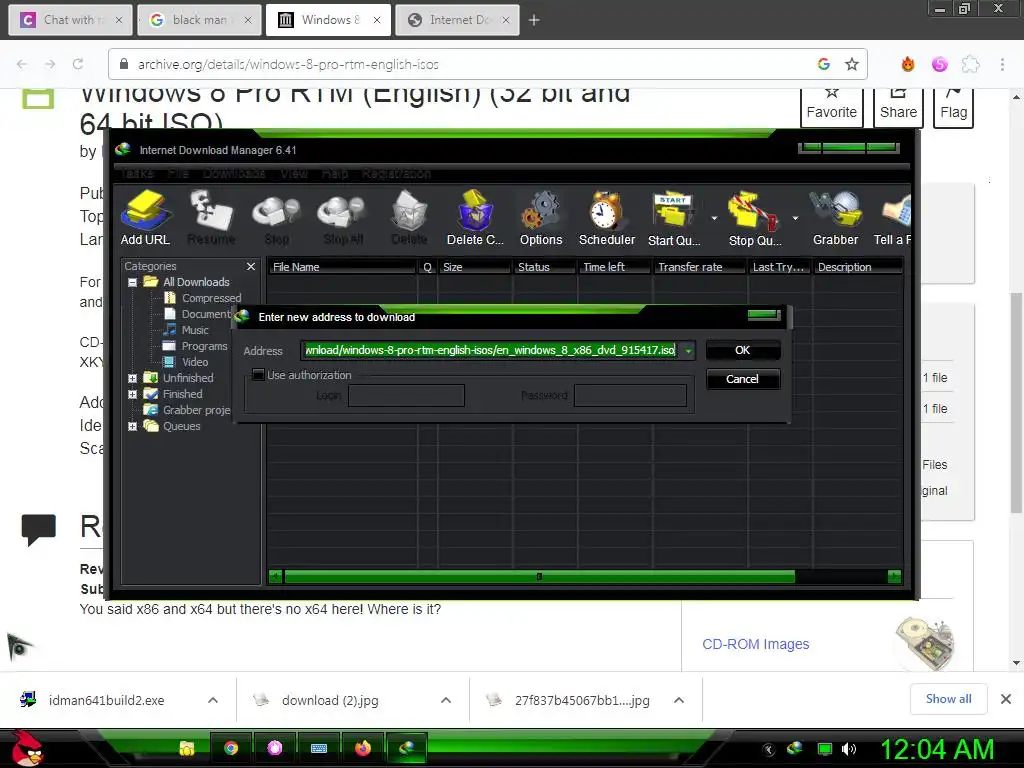Click the Add URL toolbar icon
Image resolution: width=1024 pixels, height=768 pixels.
[x=145, y=218]
